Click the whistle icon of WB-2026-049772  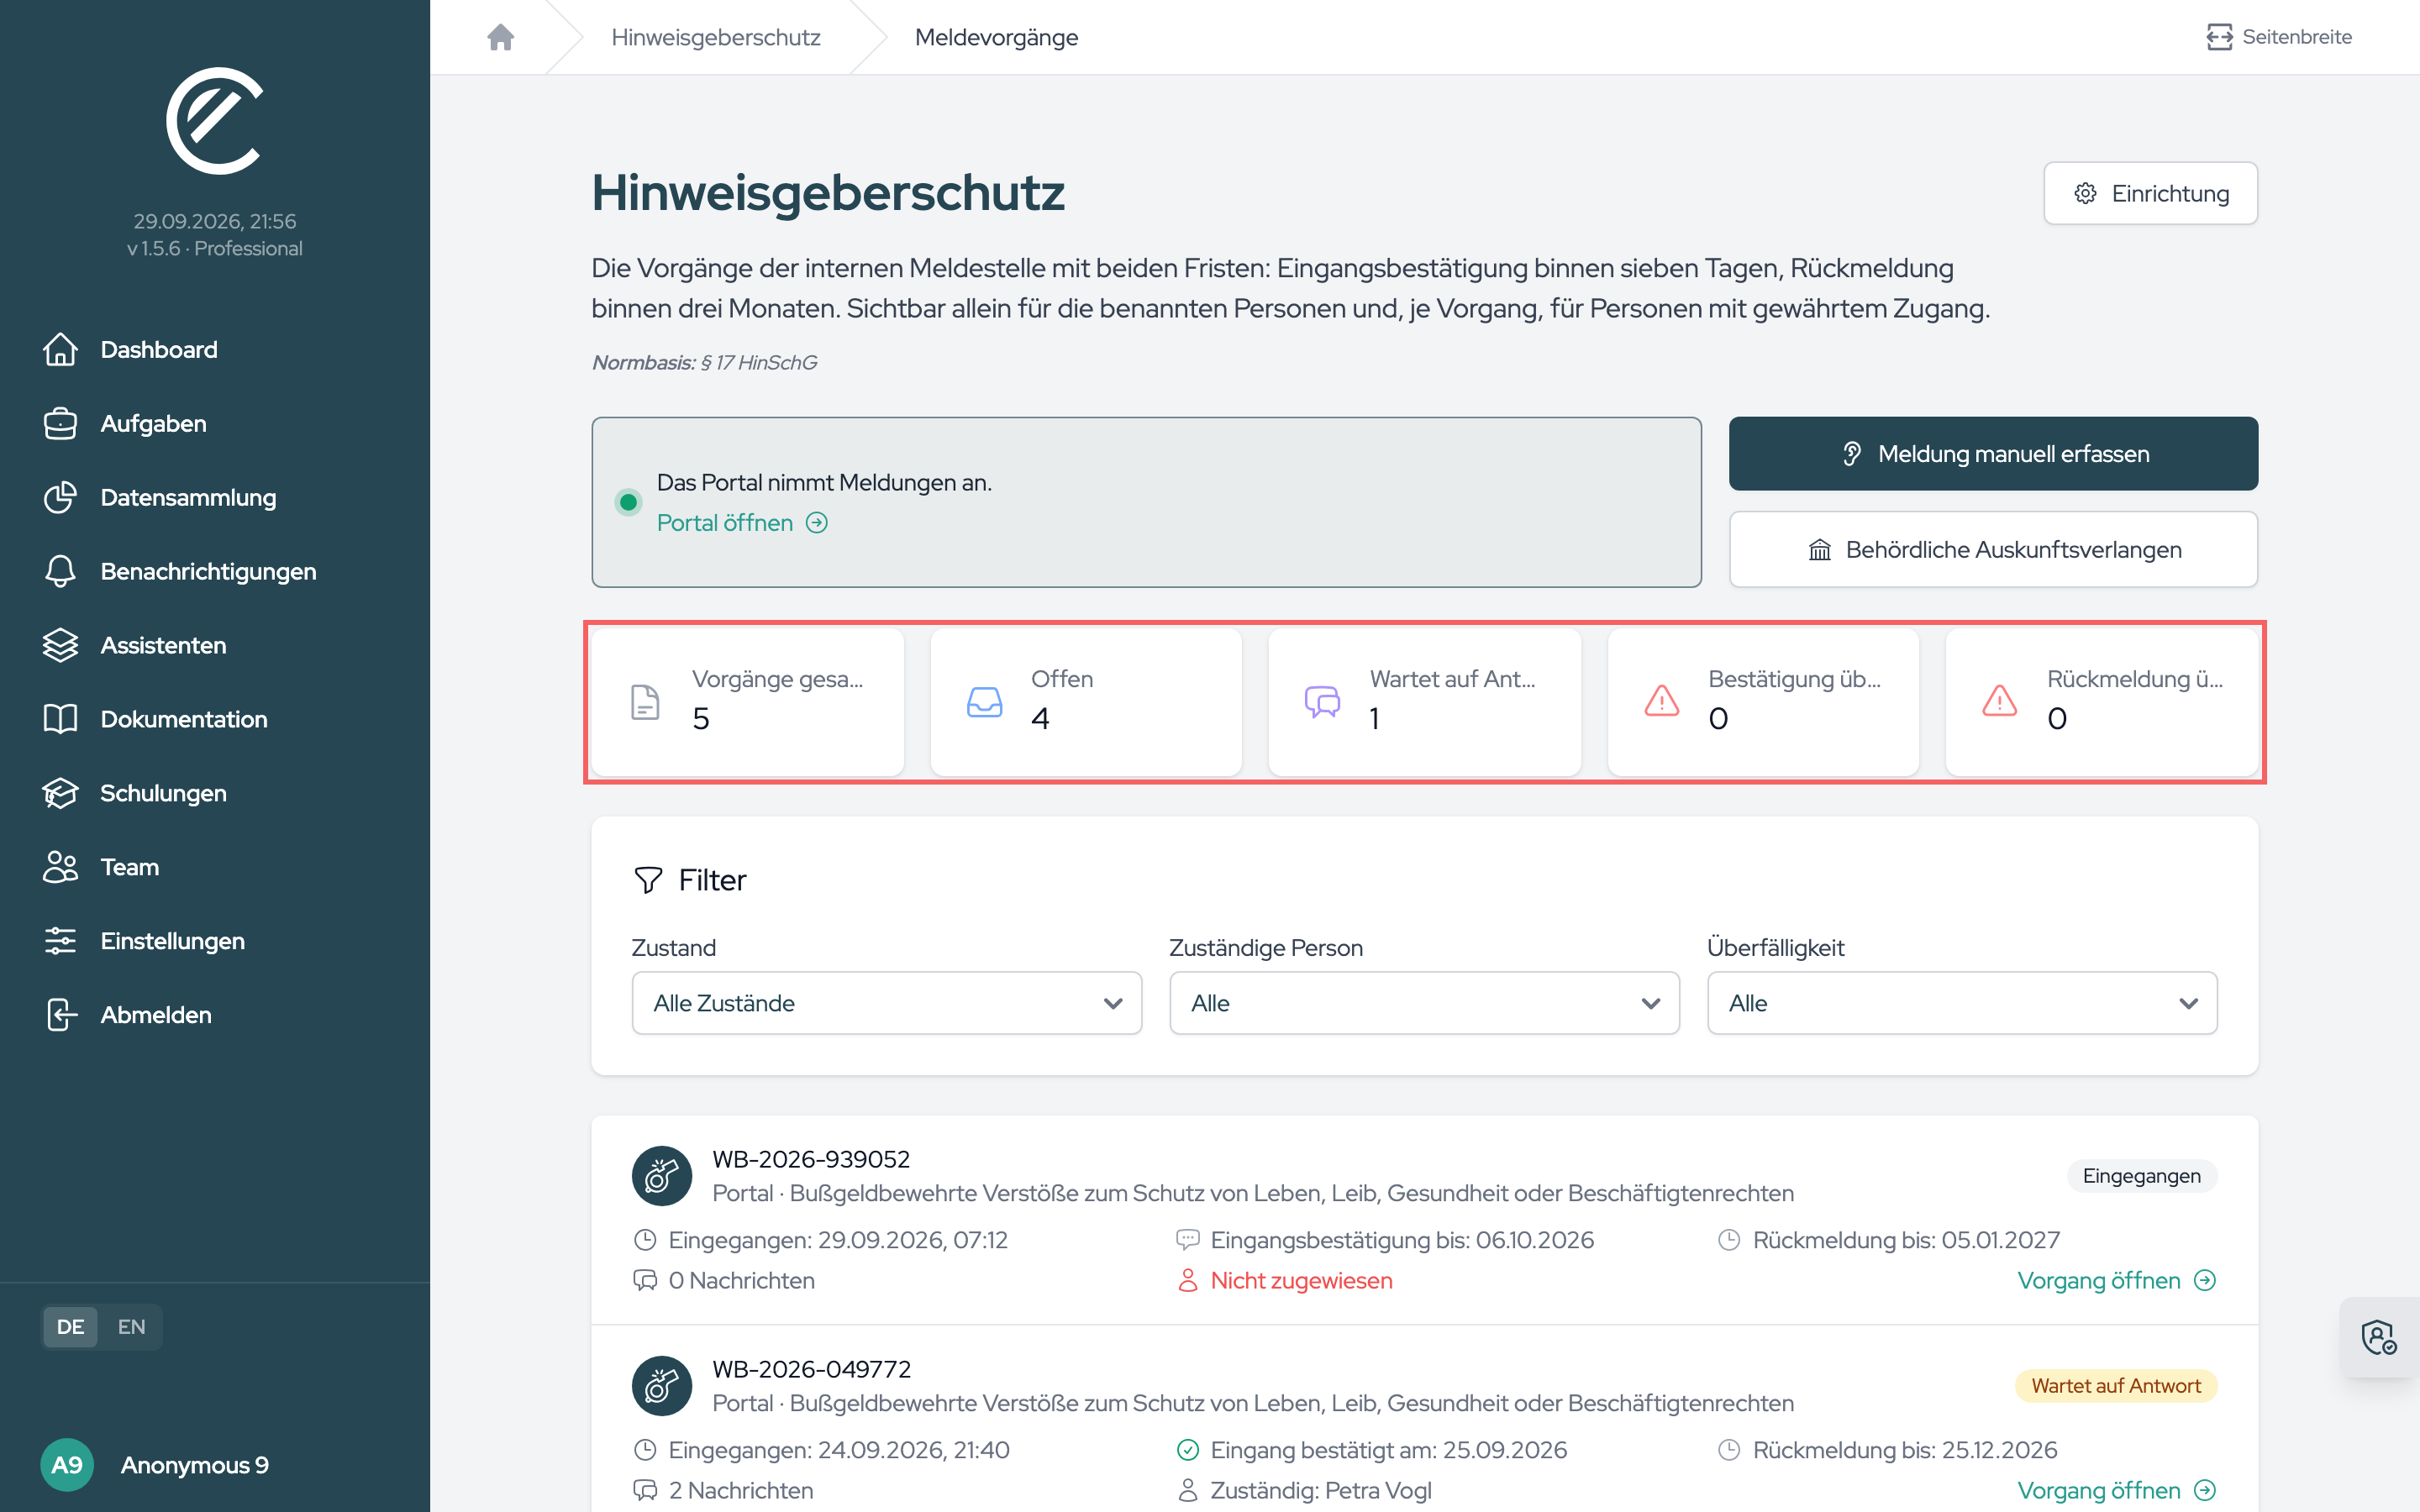point(662,1386)
